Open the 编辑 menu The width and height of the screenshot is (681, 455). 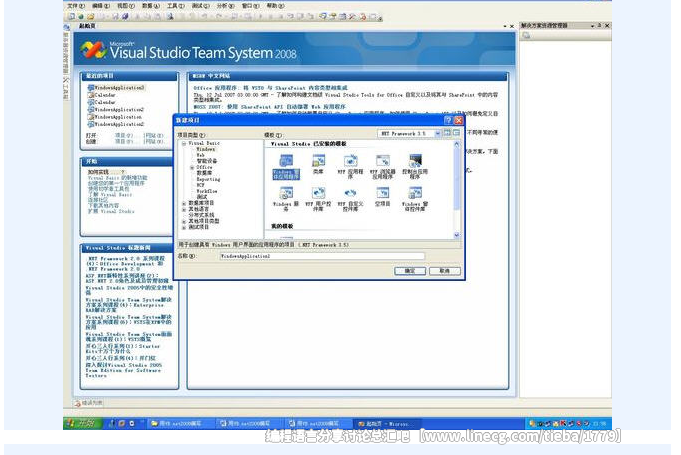[x=101, y=6]
